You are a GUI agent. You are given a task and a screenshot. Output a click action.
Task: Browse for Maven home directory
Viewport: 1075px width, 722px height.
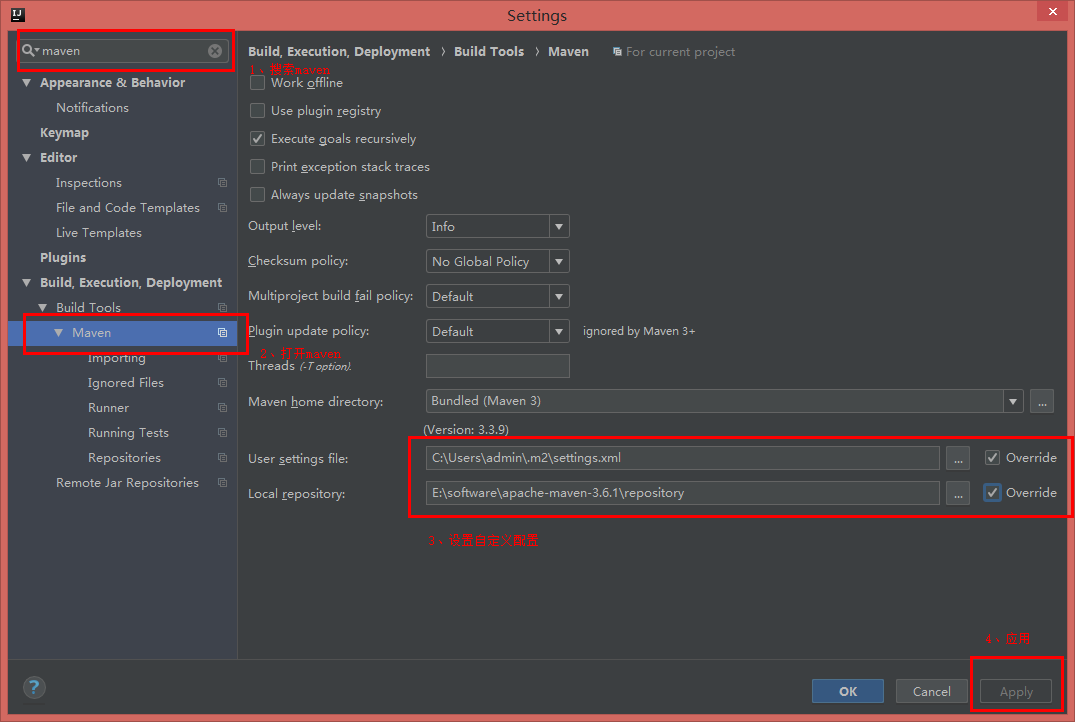(x=1041, y=401)
